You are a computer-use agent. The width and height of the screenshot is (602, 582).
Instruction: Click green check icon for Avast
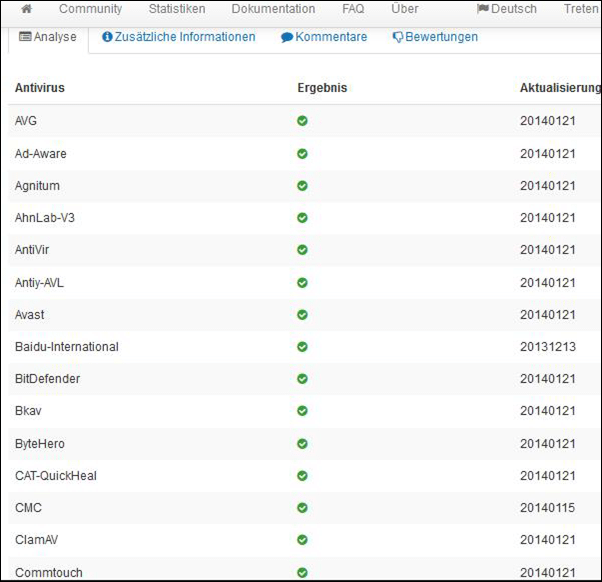302,315
